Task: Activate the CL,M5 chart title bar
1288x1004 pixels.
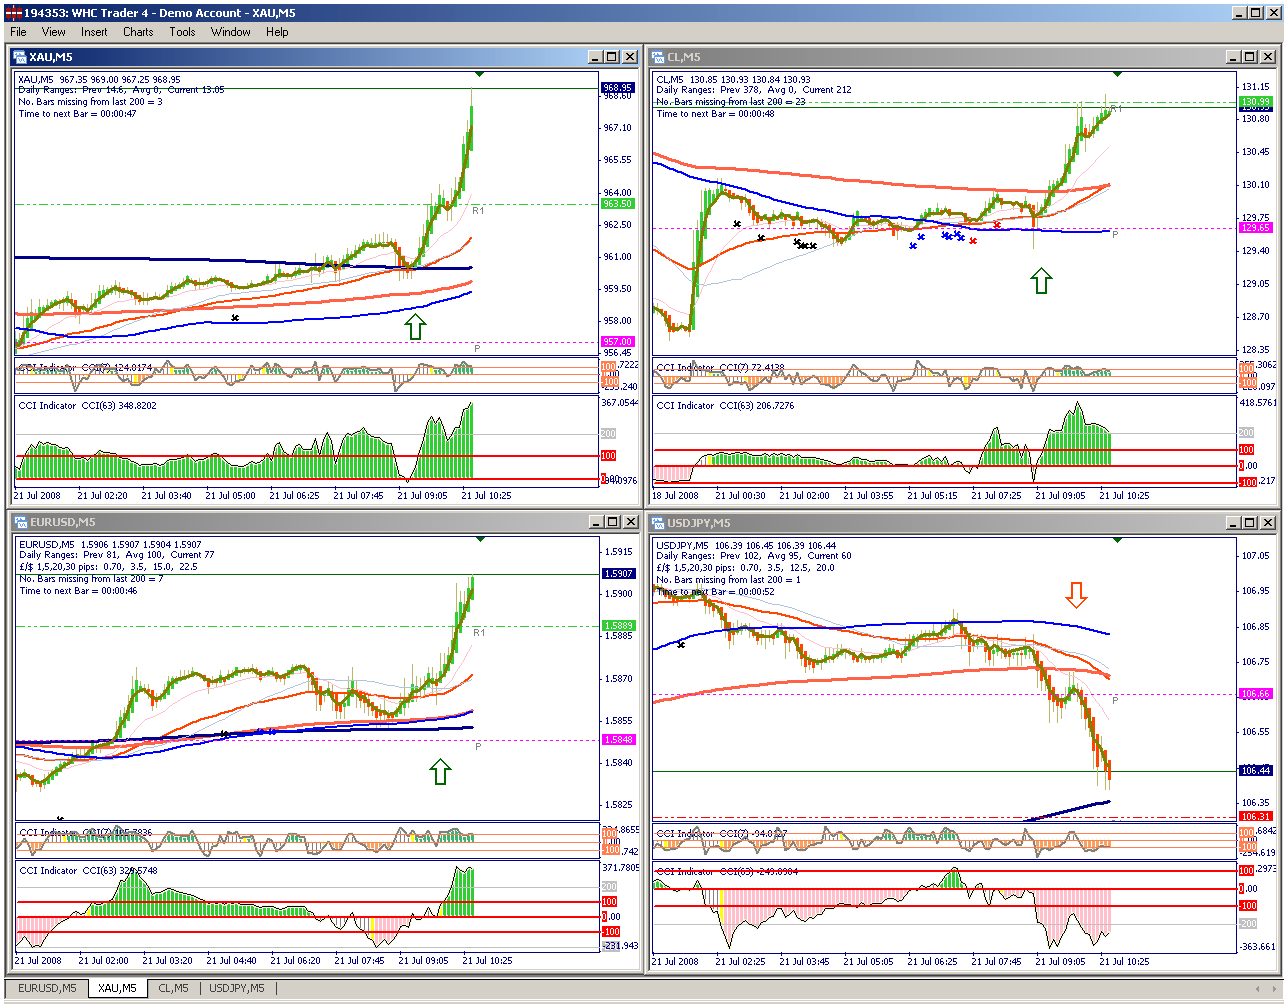Action: coord(962,57)
